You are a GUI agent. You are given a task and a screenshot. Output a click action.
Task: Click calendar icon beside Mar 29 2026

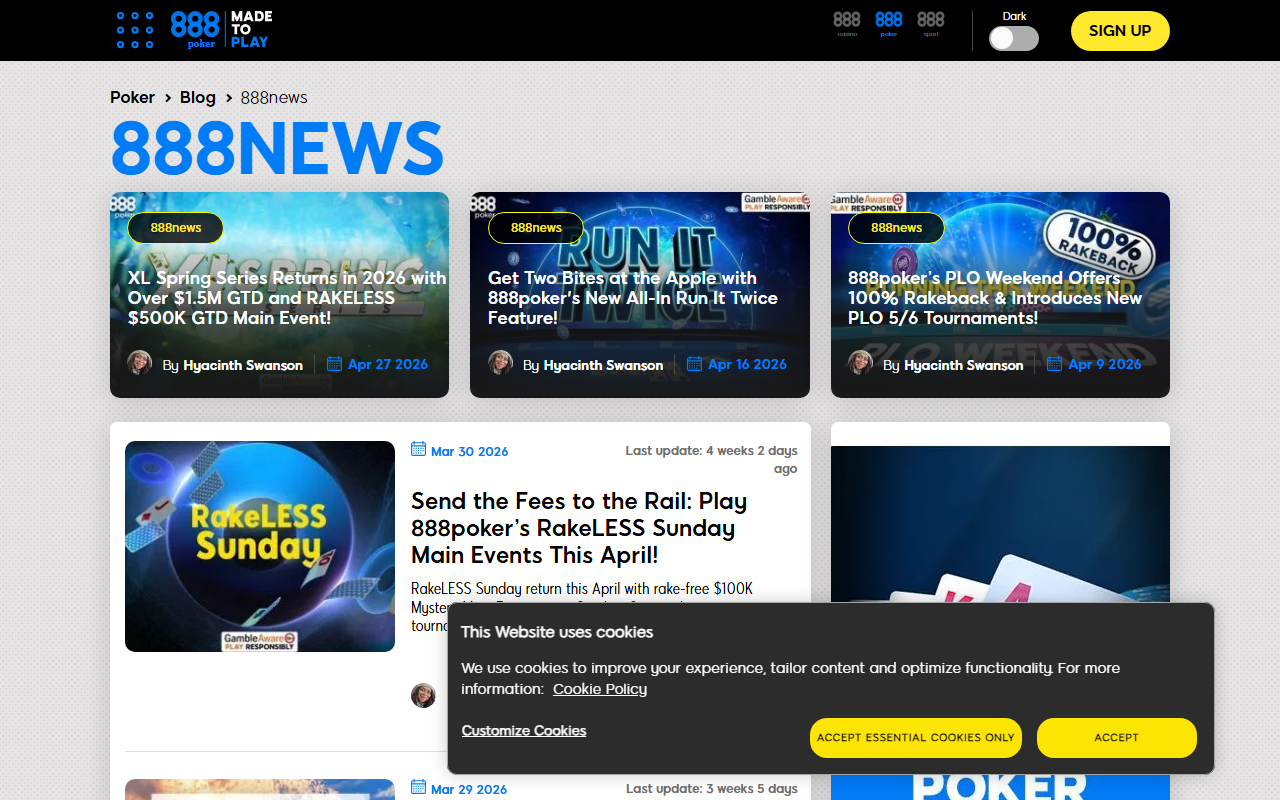click(418, 787)
